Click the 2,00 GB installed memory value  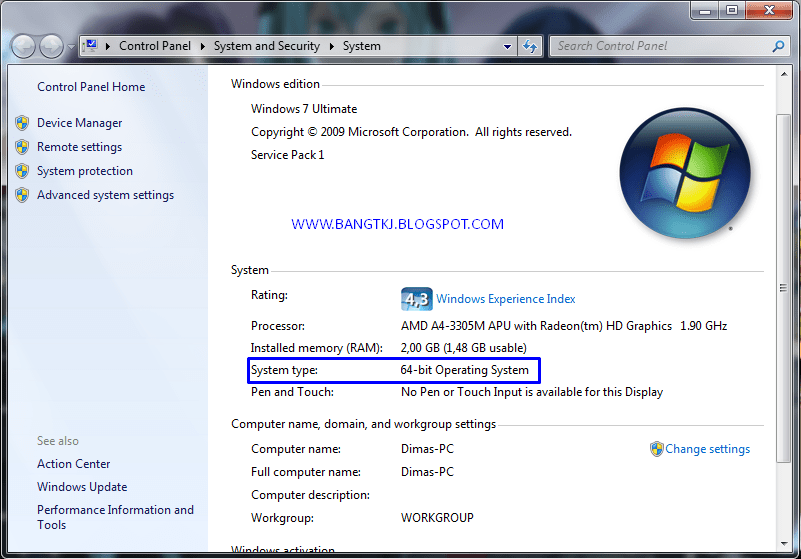pyautogui.click(x=463, y=348)
